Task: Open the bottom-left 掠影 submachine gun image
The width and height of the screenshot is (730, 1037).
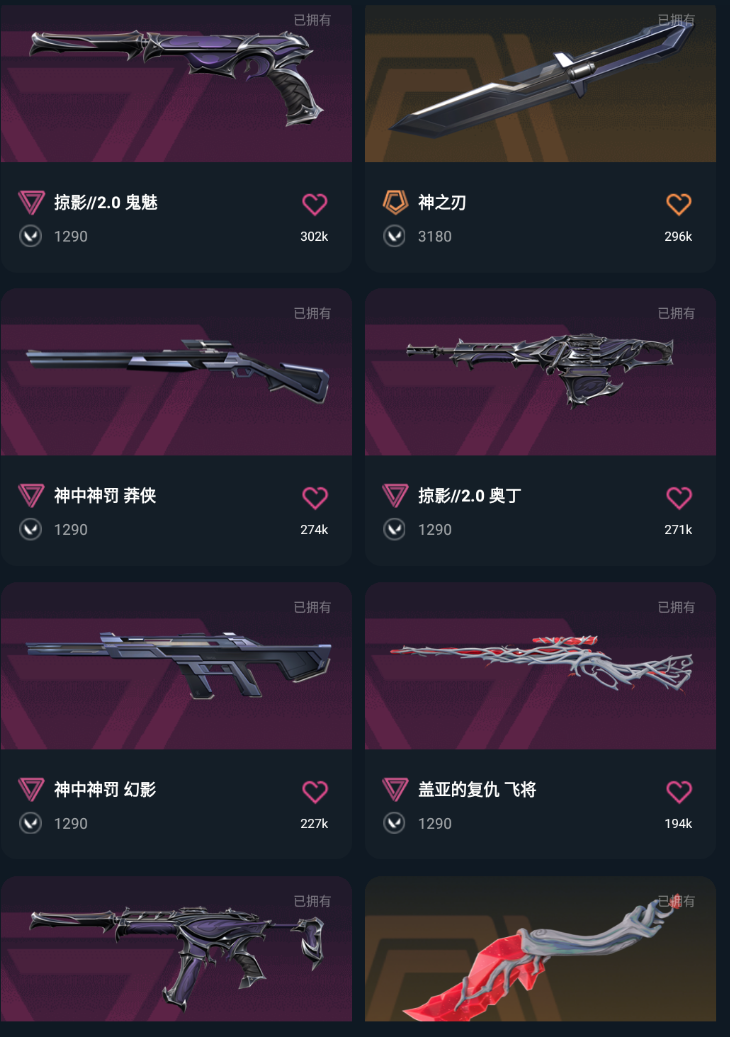Action: tap(177, 949)
